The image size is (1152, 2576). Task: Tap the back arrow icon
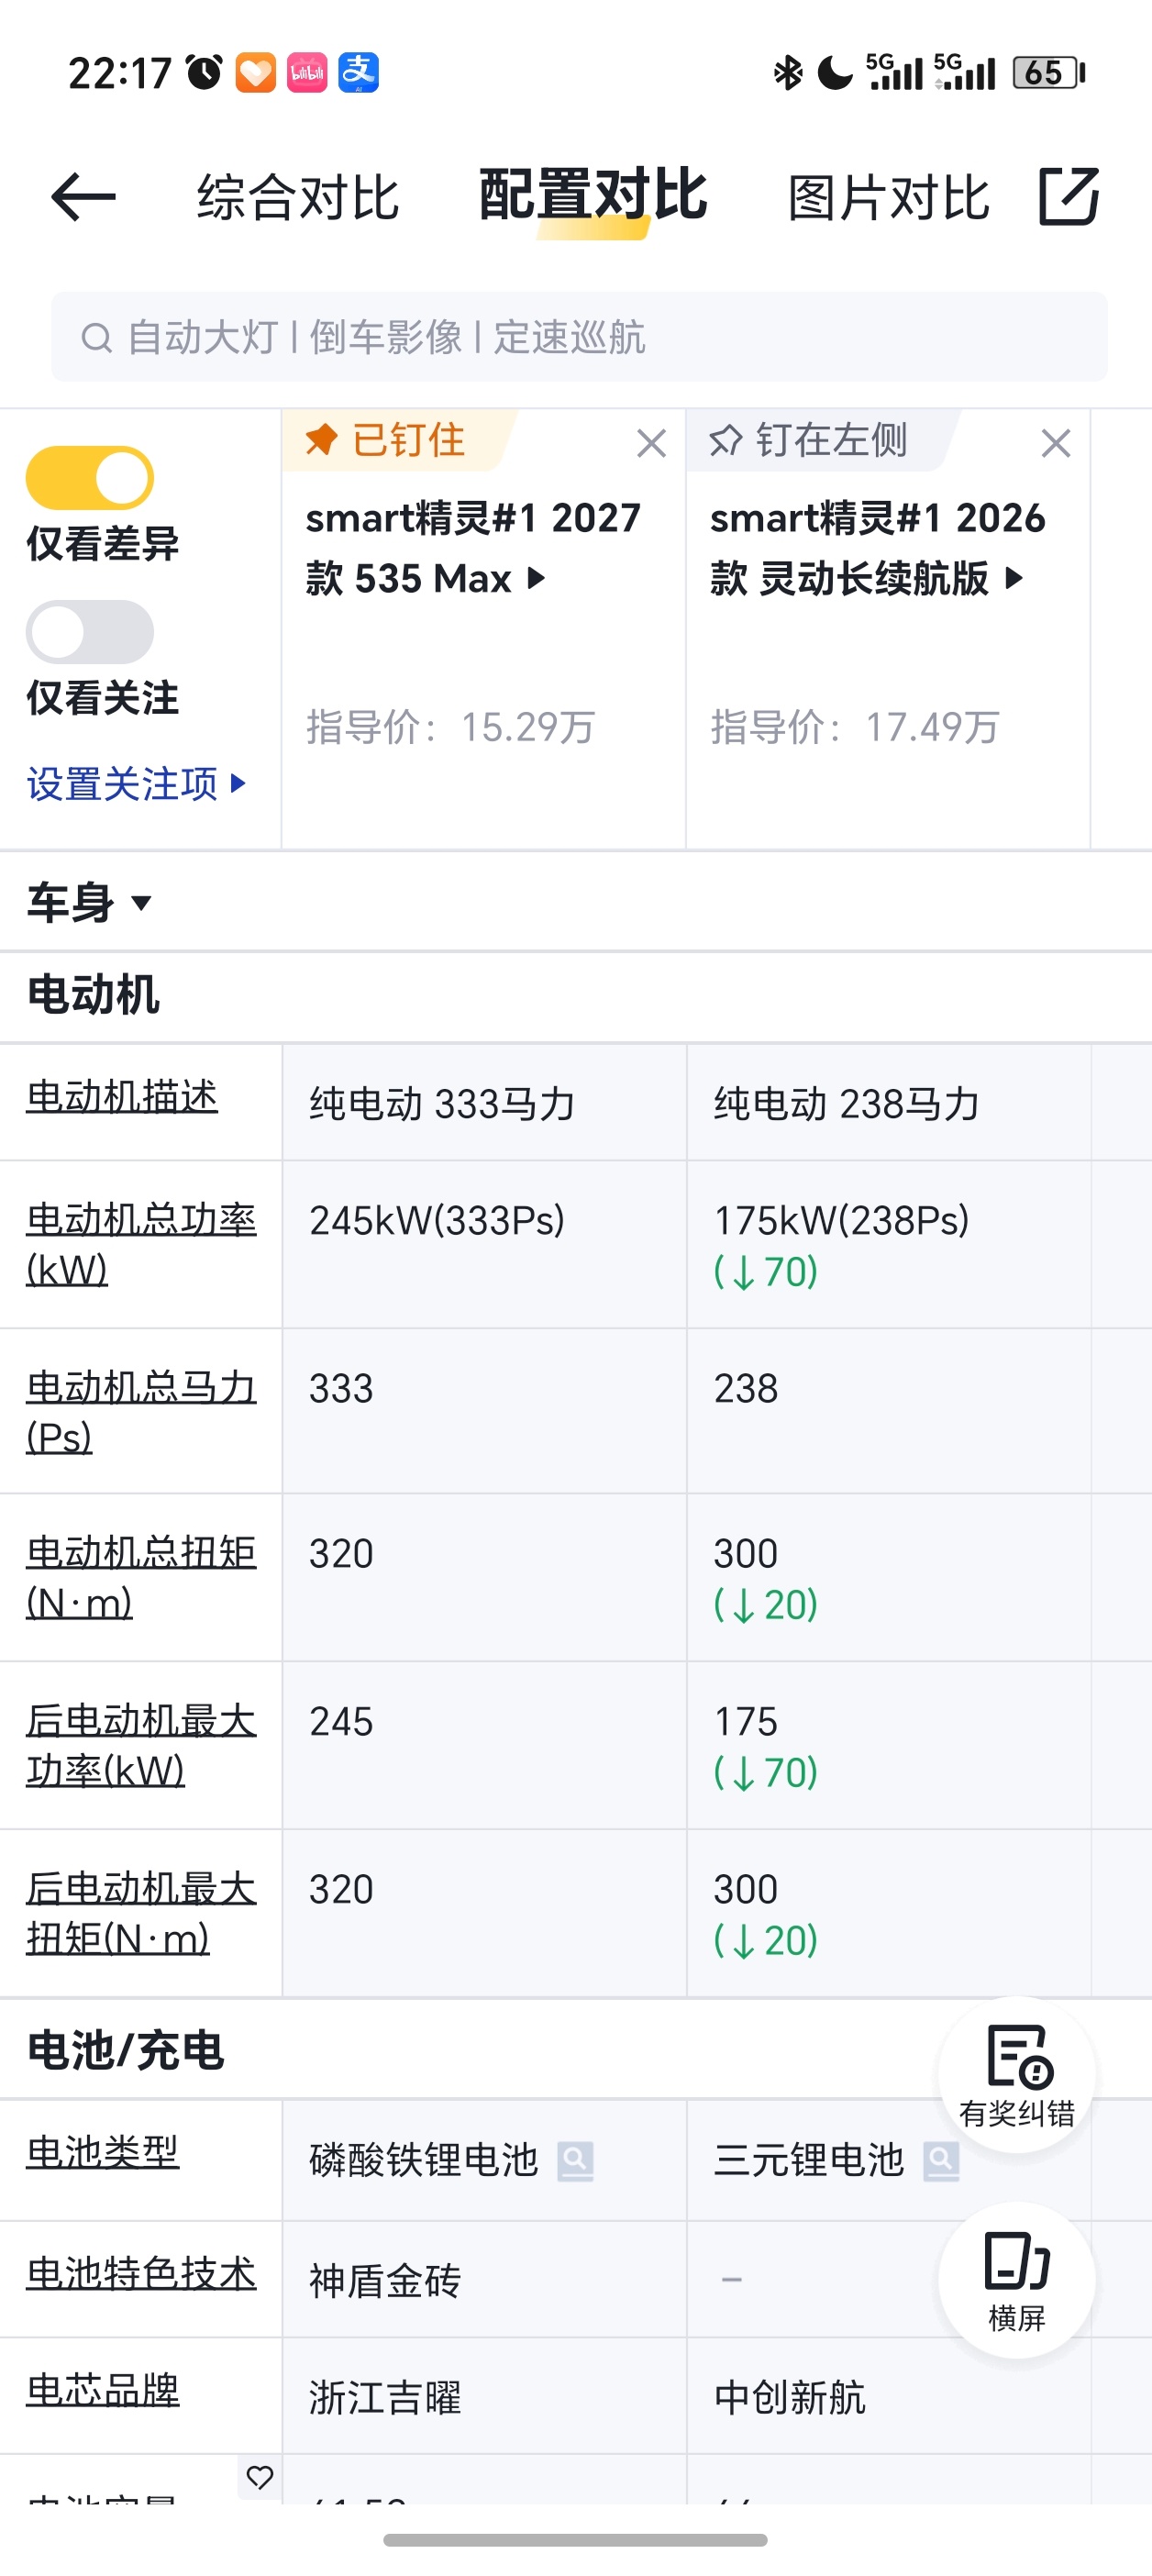(x=83, y=196)
